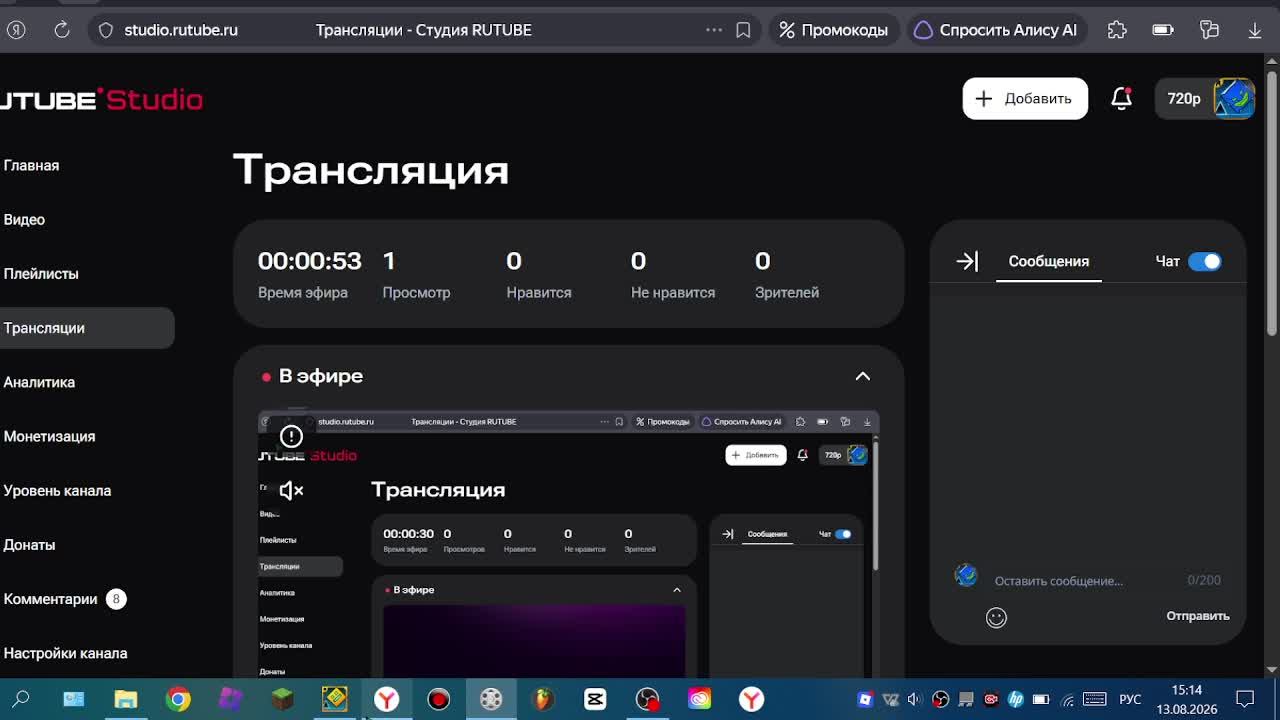Unmute the live stream preview sound
This screenshot has width=1280, height=720.
pos(291,490)
